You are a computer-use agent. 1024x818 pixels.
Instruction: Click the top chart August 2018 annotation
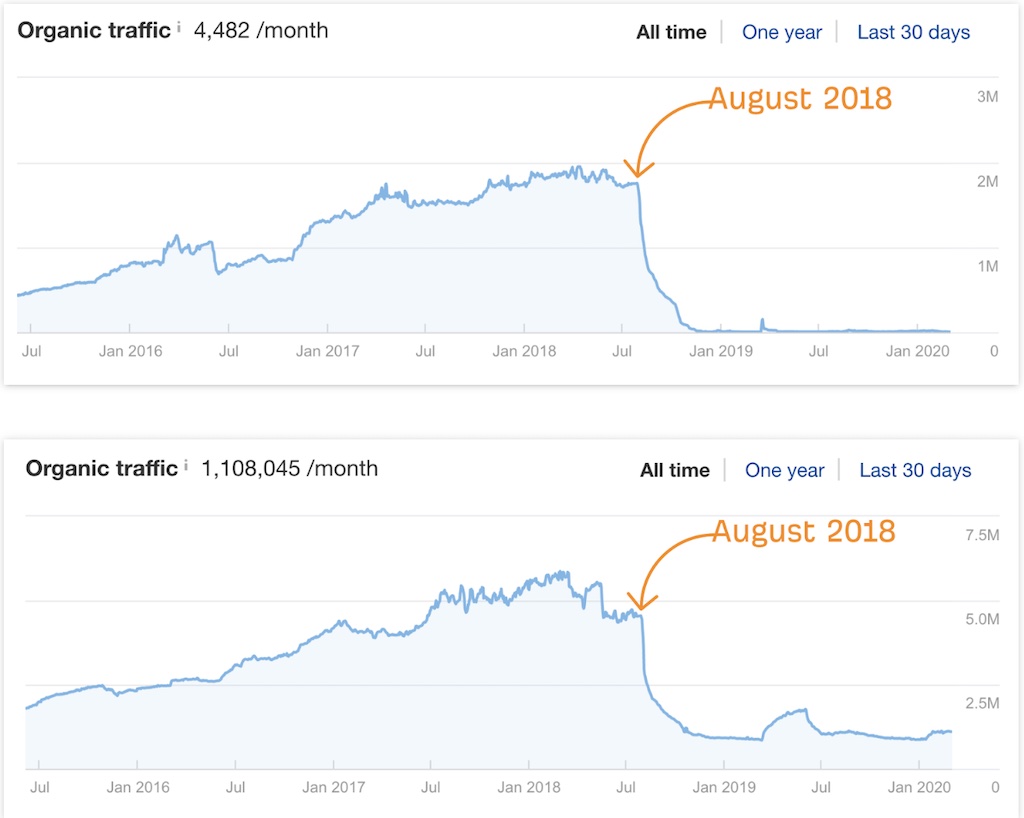(800, 99)
